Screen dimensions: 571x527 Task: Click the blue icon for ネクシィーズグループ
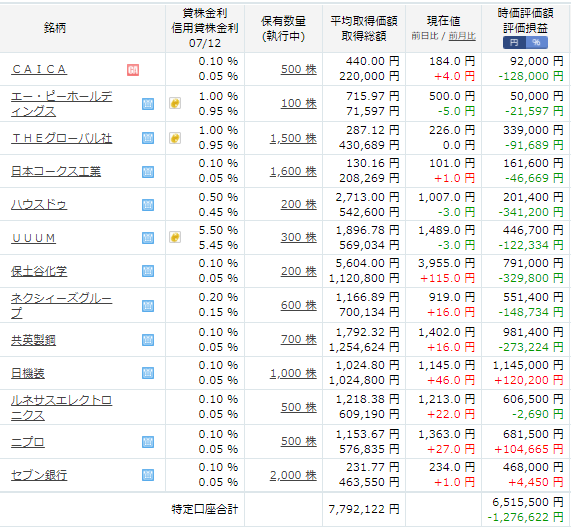pyautogui.click(x=148, y=306)
